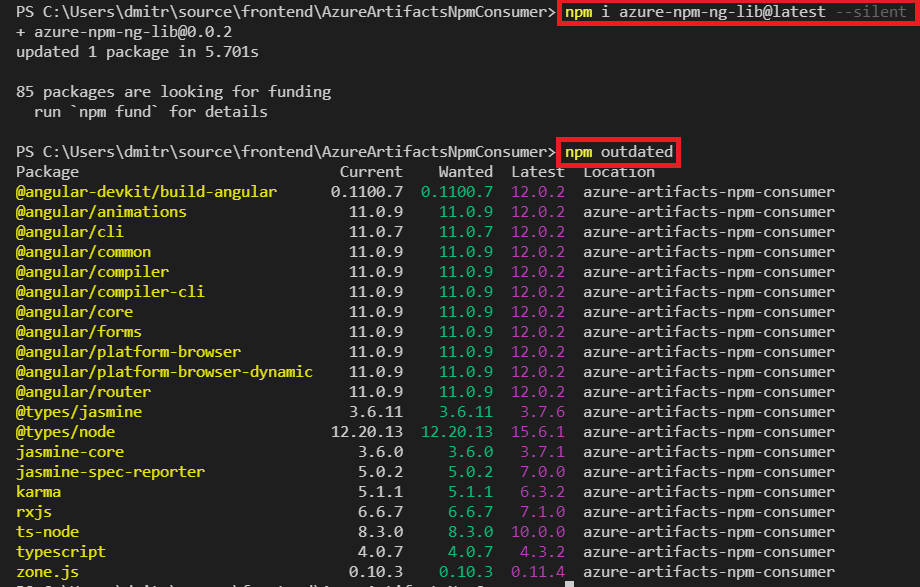Click the @types/jasmine package name
The image size is (920, 587).
click(79, 412)
